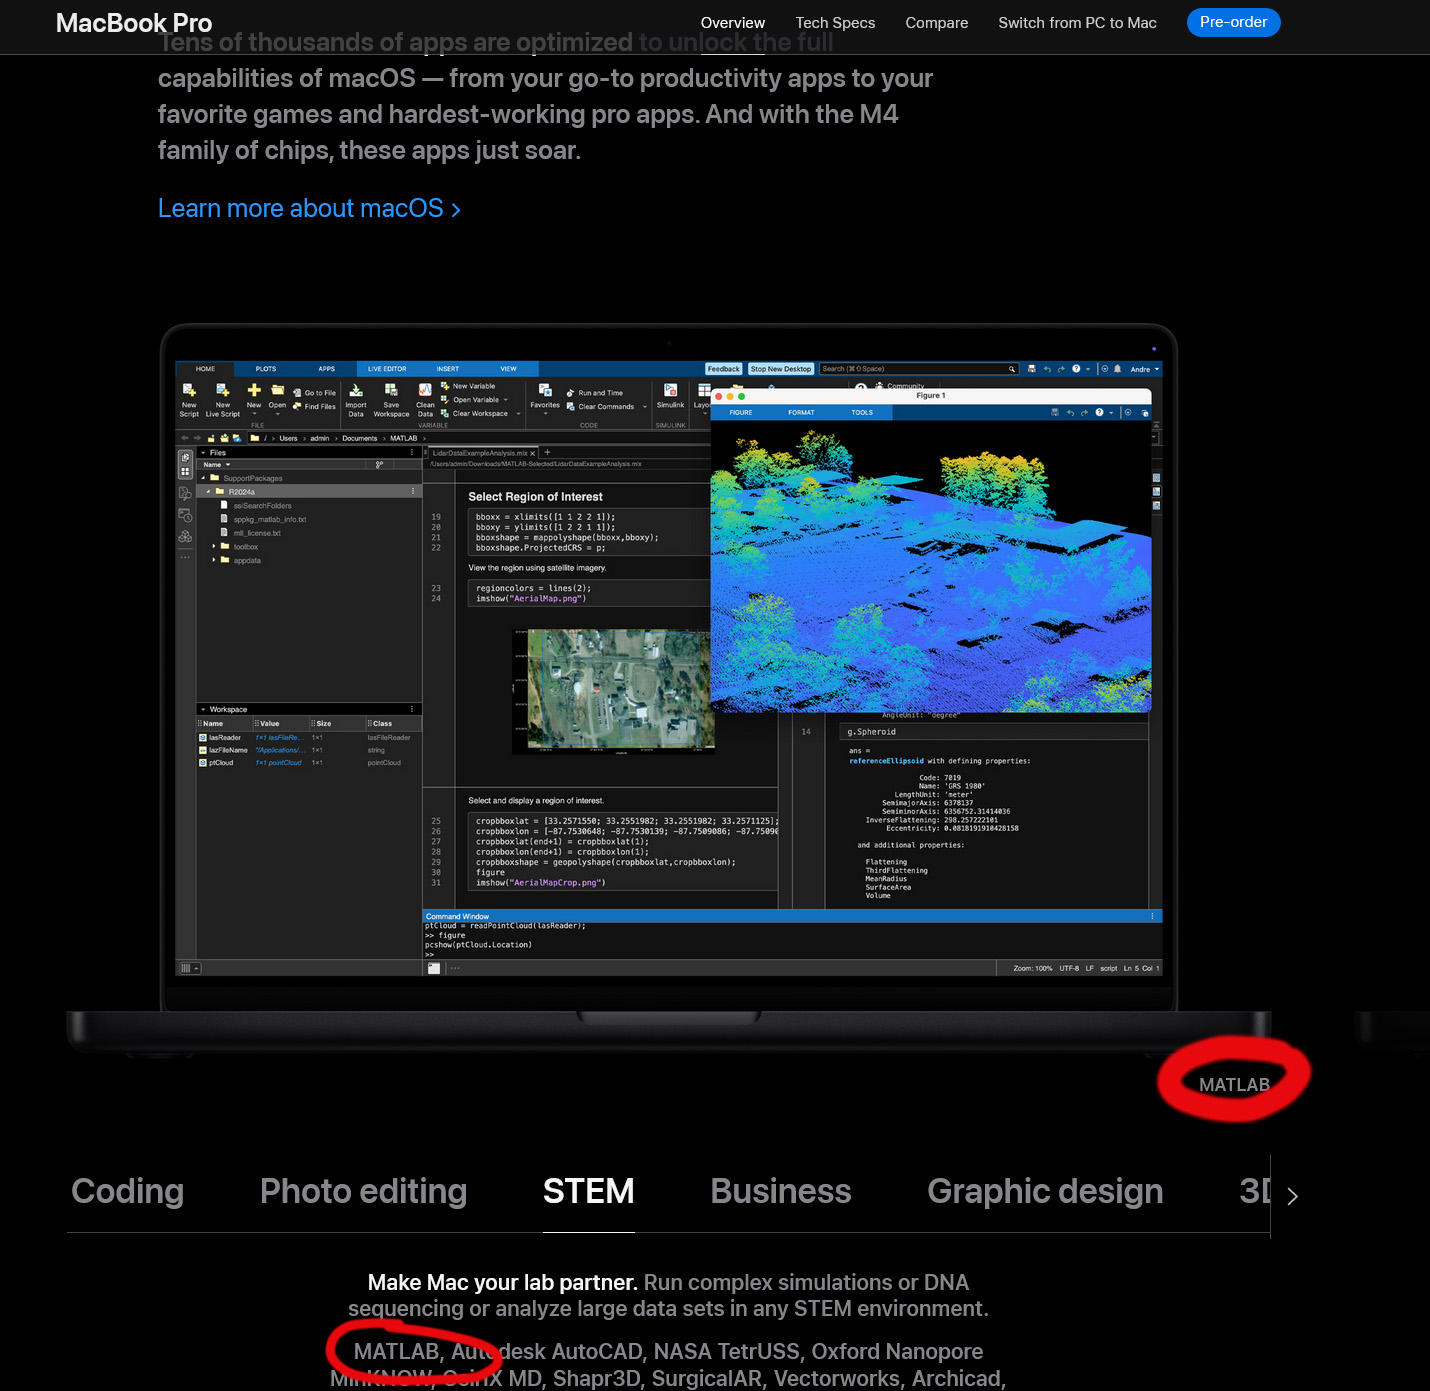
Task: Open the Andre account dropdown
Action: [x=1145, y=369]
